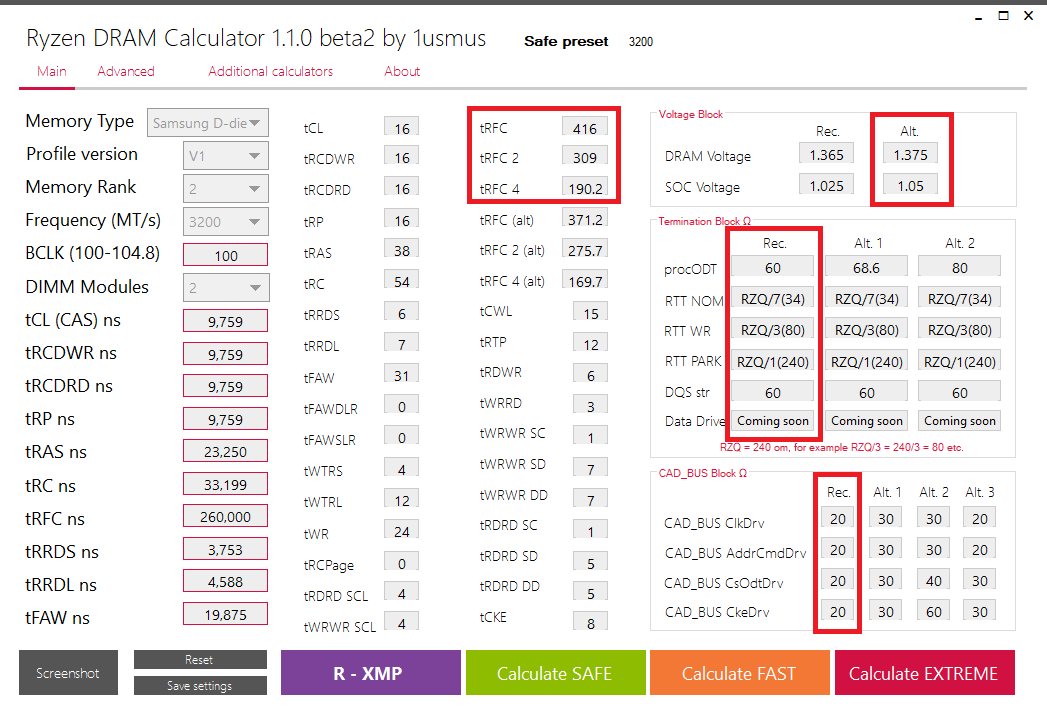Select the tRC value 54

[401, 281]
